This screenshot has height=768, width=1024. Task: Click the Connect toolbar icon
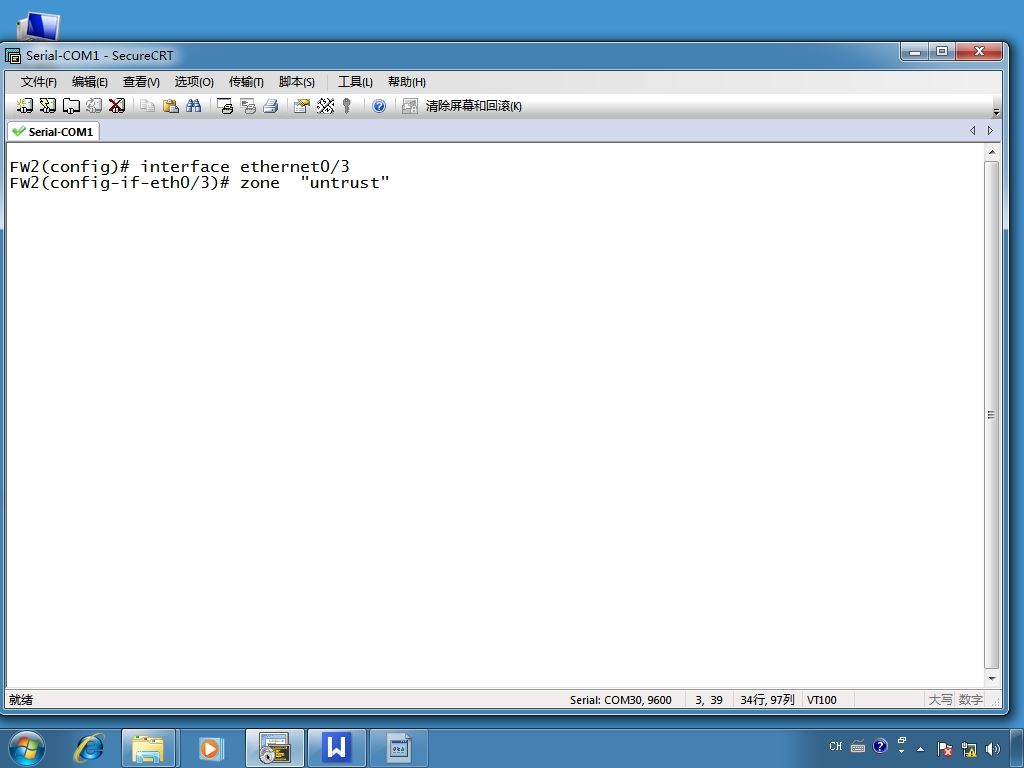coord(25,106)
